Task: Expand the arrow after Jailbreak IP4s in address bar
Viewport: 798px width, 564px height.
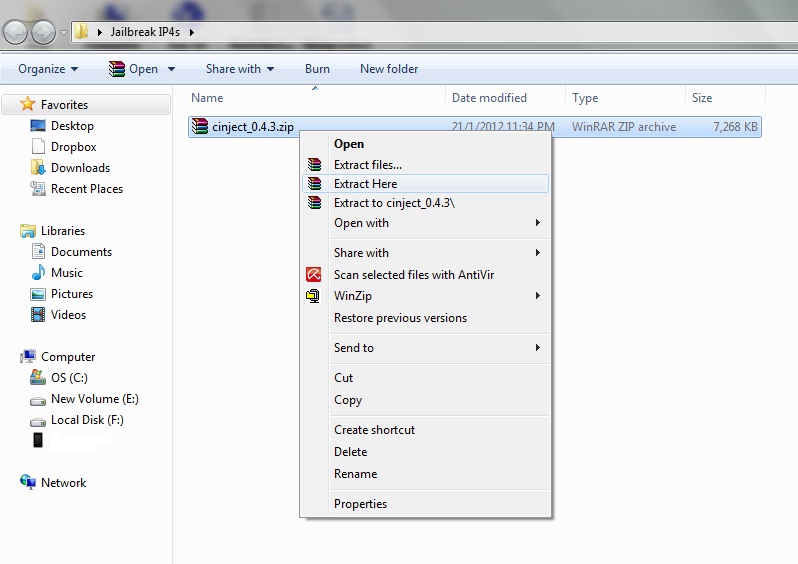Action: pos(192,32)
